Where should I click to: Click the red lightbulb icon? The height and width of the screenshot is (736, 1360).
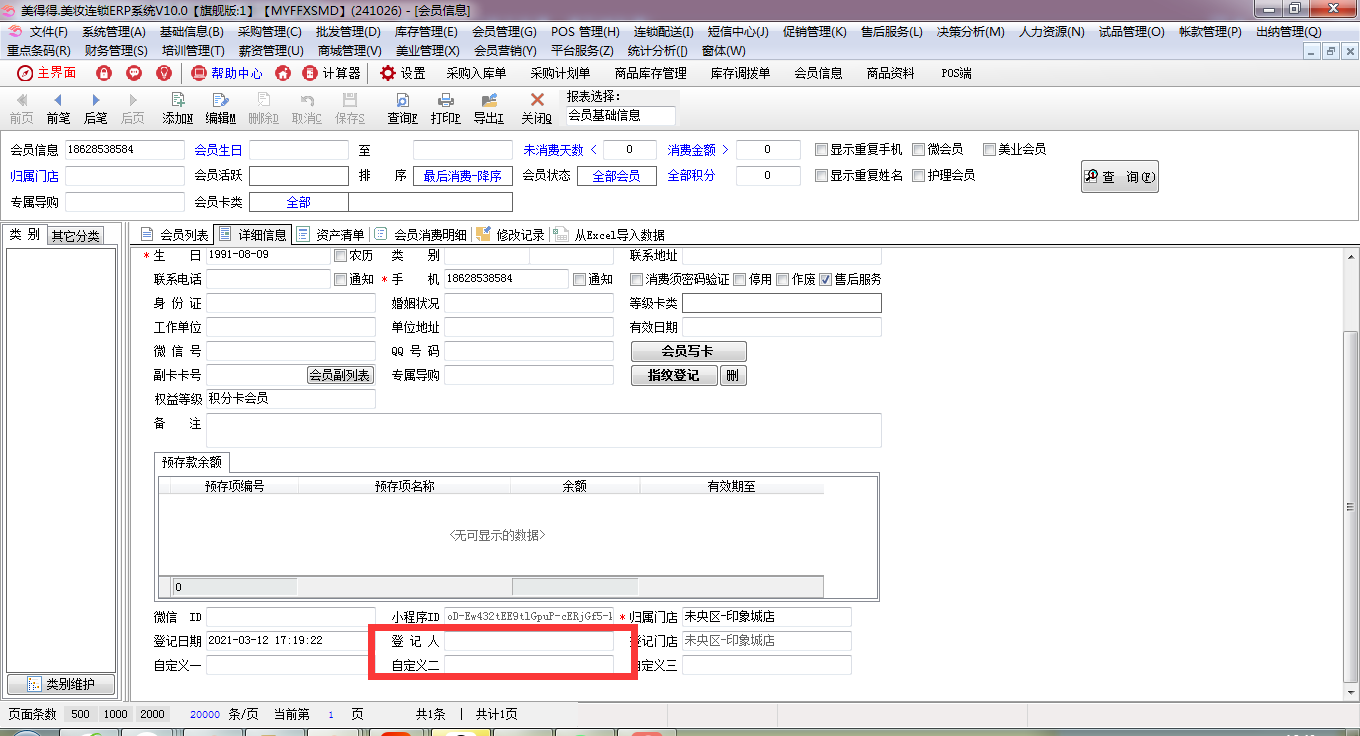point(164,73)
